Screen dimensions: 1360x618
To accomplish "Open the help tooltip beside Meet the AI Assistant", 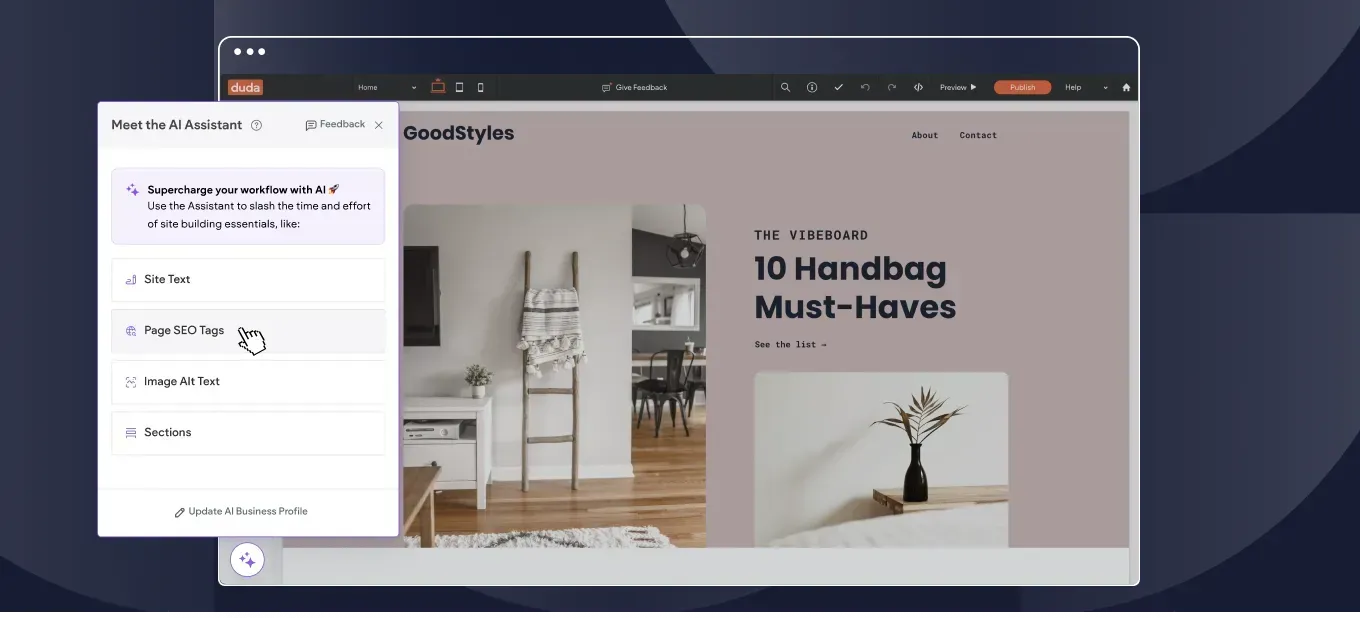I will [256, 125].
